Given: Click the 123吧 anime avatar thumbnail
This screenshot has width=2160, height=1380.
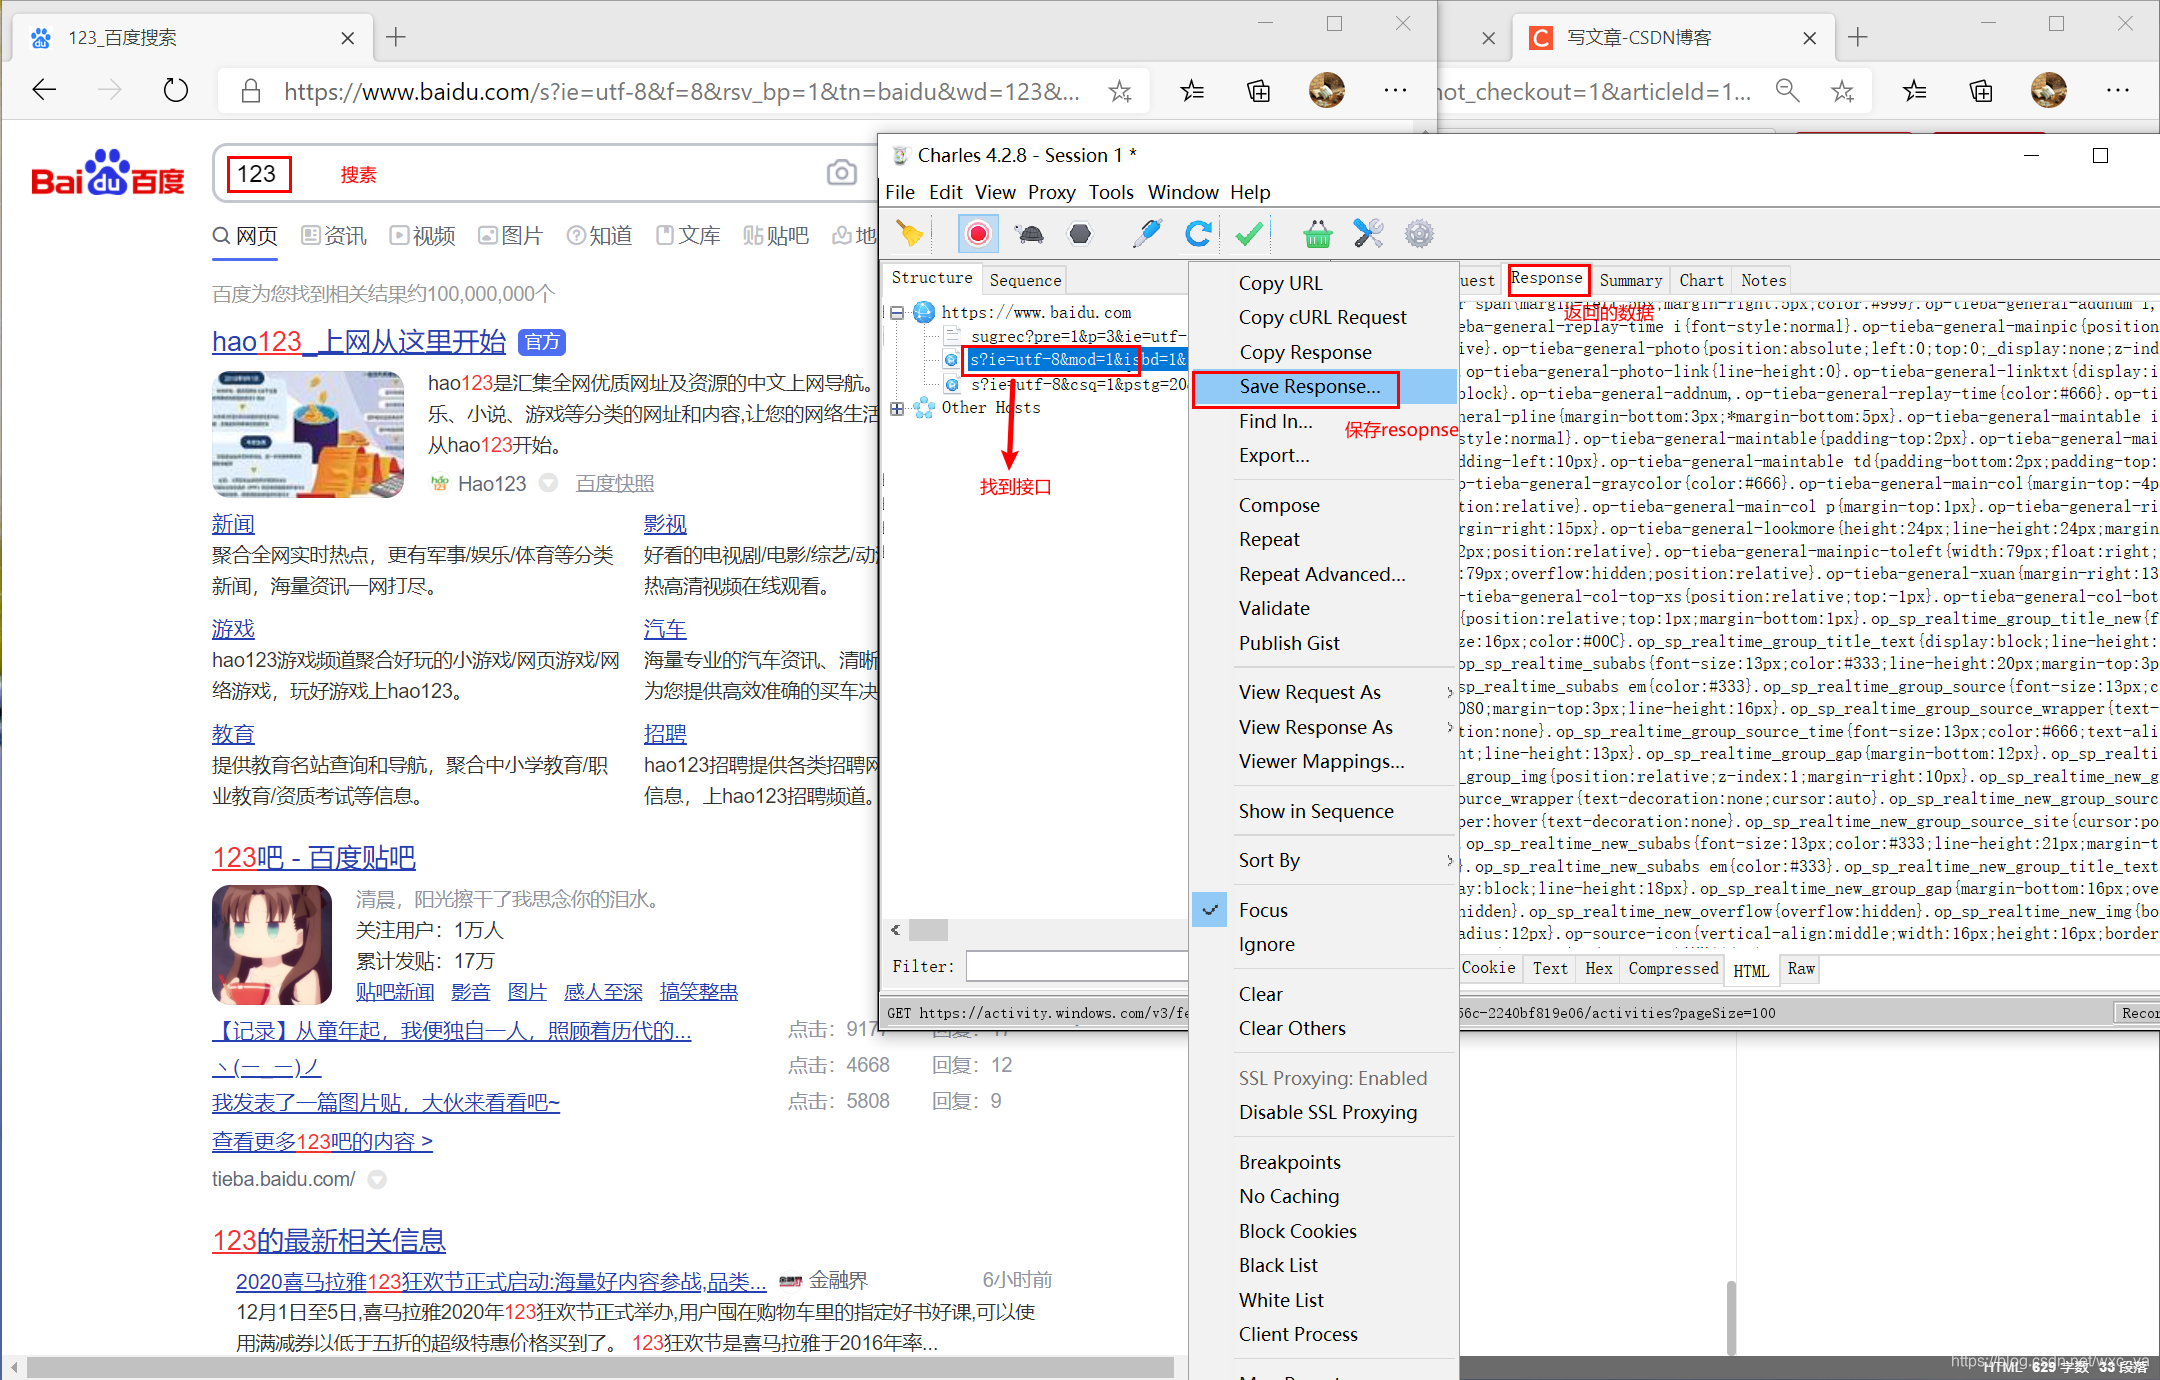Looking at the screenshot, I should (x=272, y=944).
